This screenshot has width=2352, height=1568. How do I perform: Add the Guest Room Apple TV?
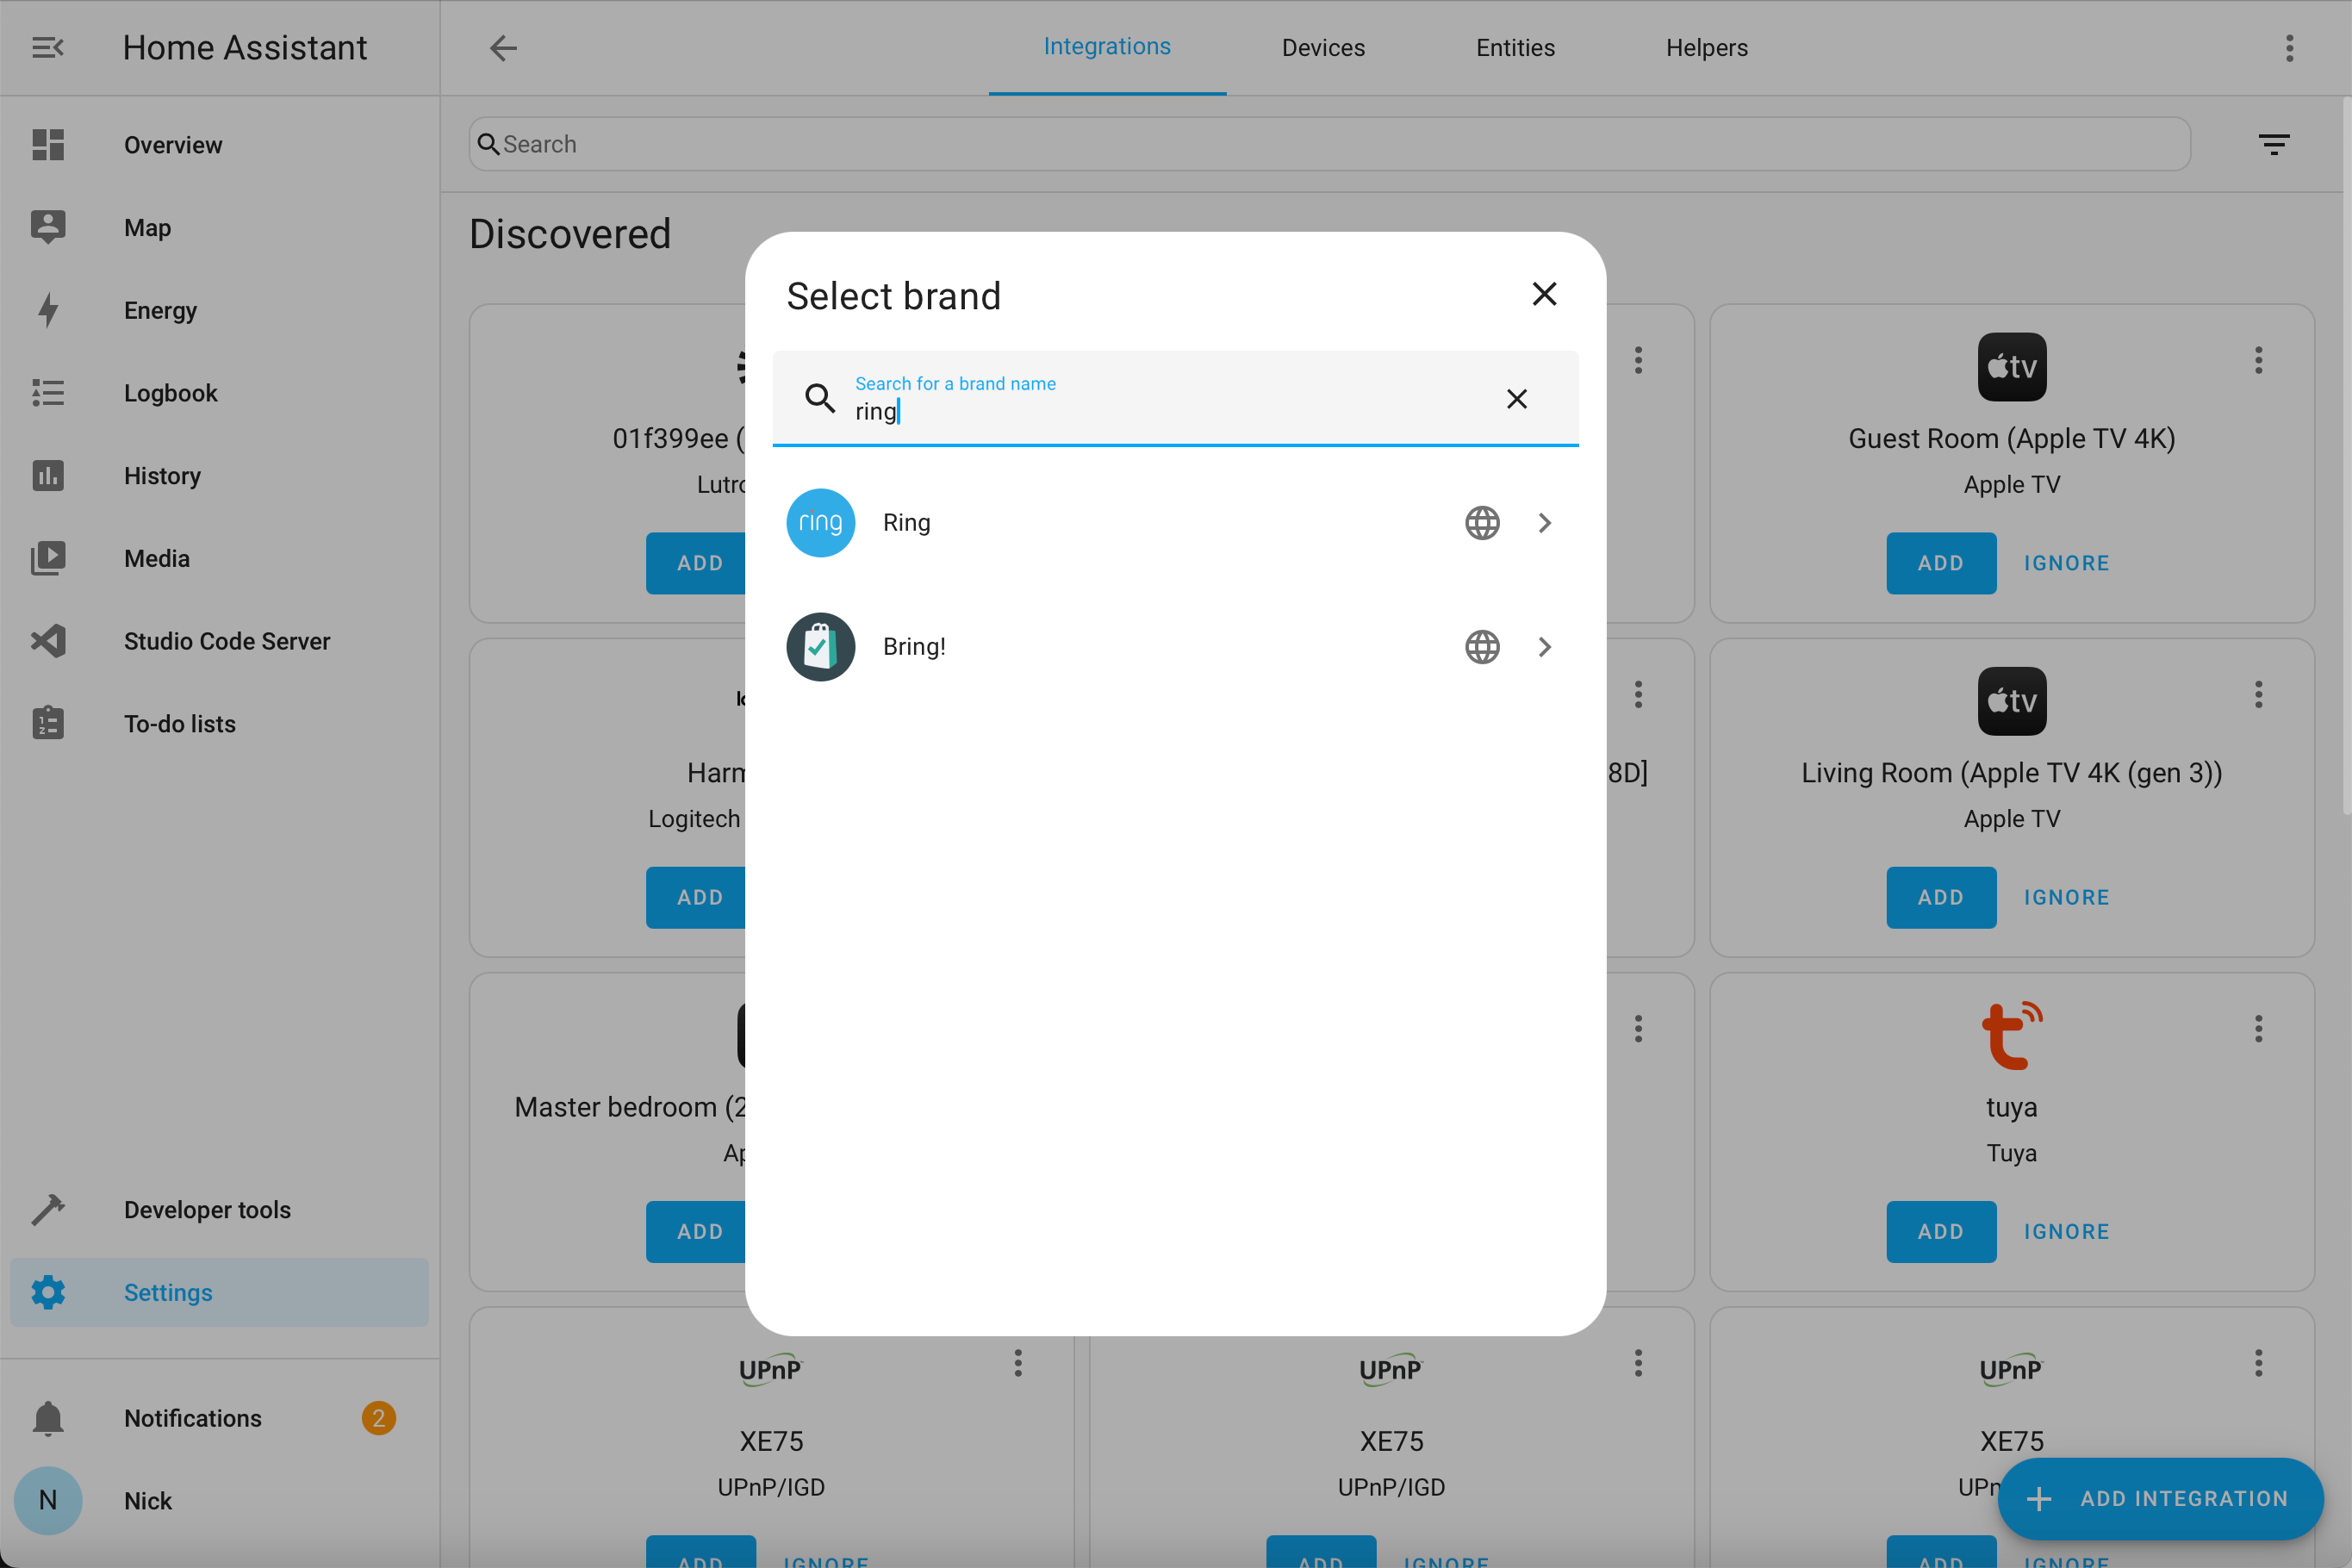click(1941, 563)
